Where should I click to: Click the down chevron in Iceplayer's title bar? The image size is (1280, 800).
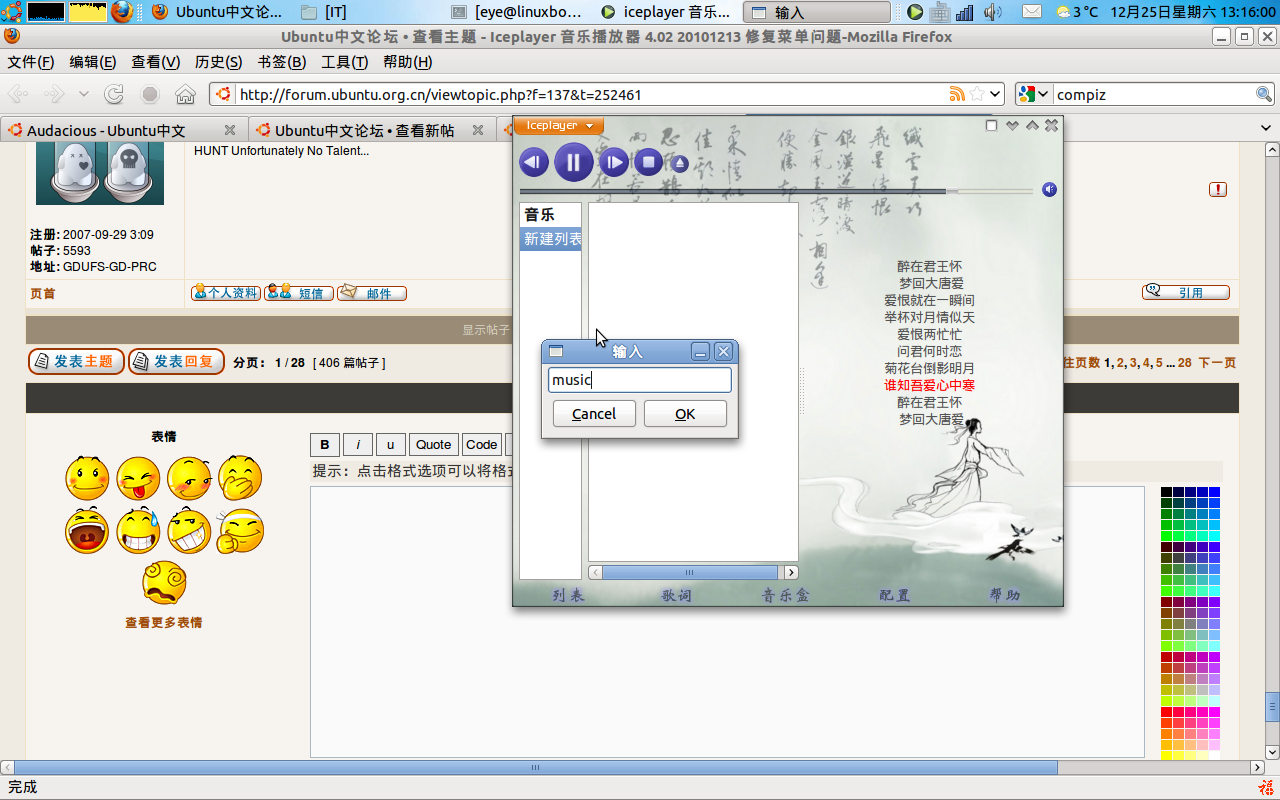(1012, 125)
